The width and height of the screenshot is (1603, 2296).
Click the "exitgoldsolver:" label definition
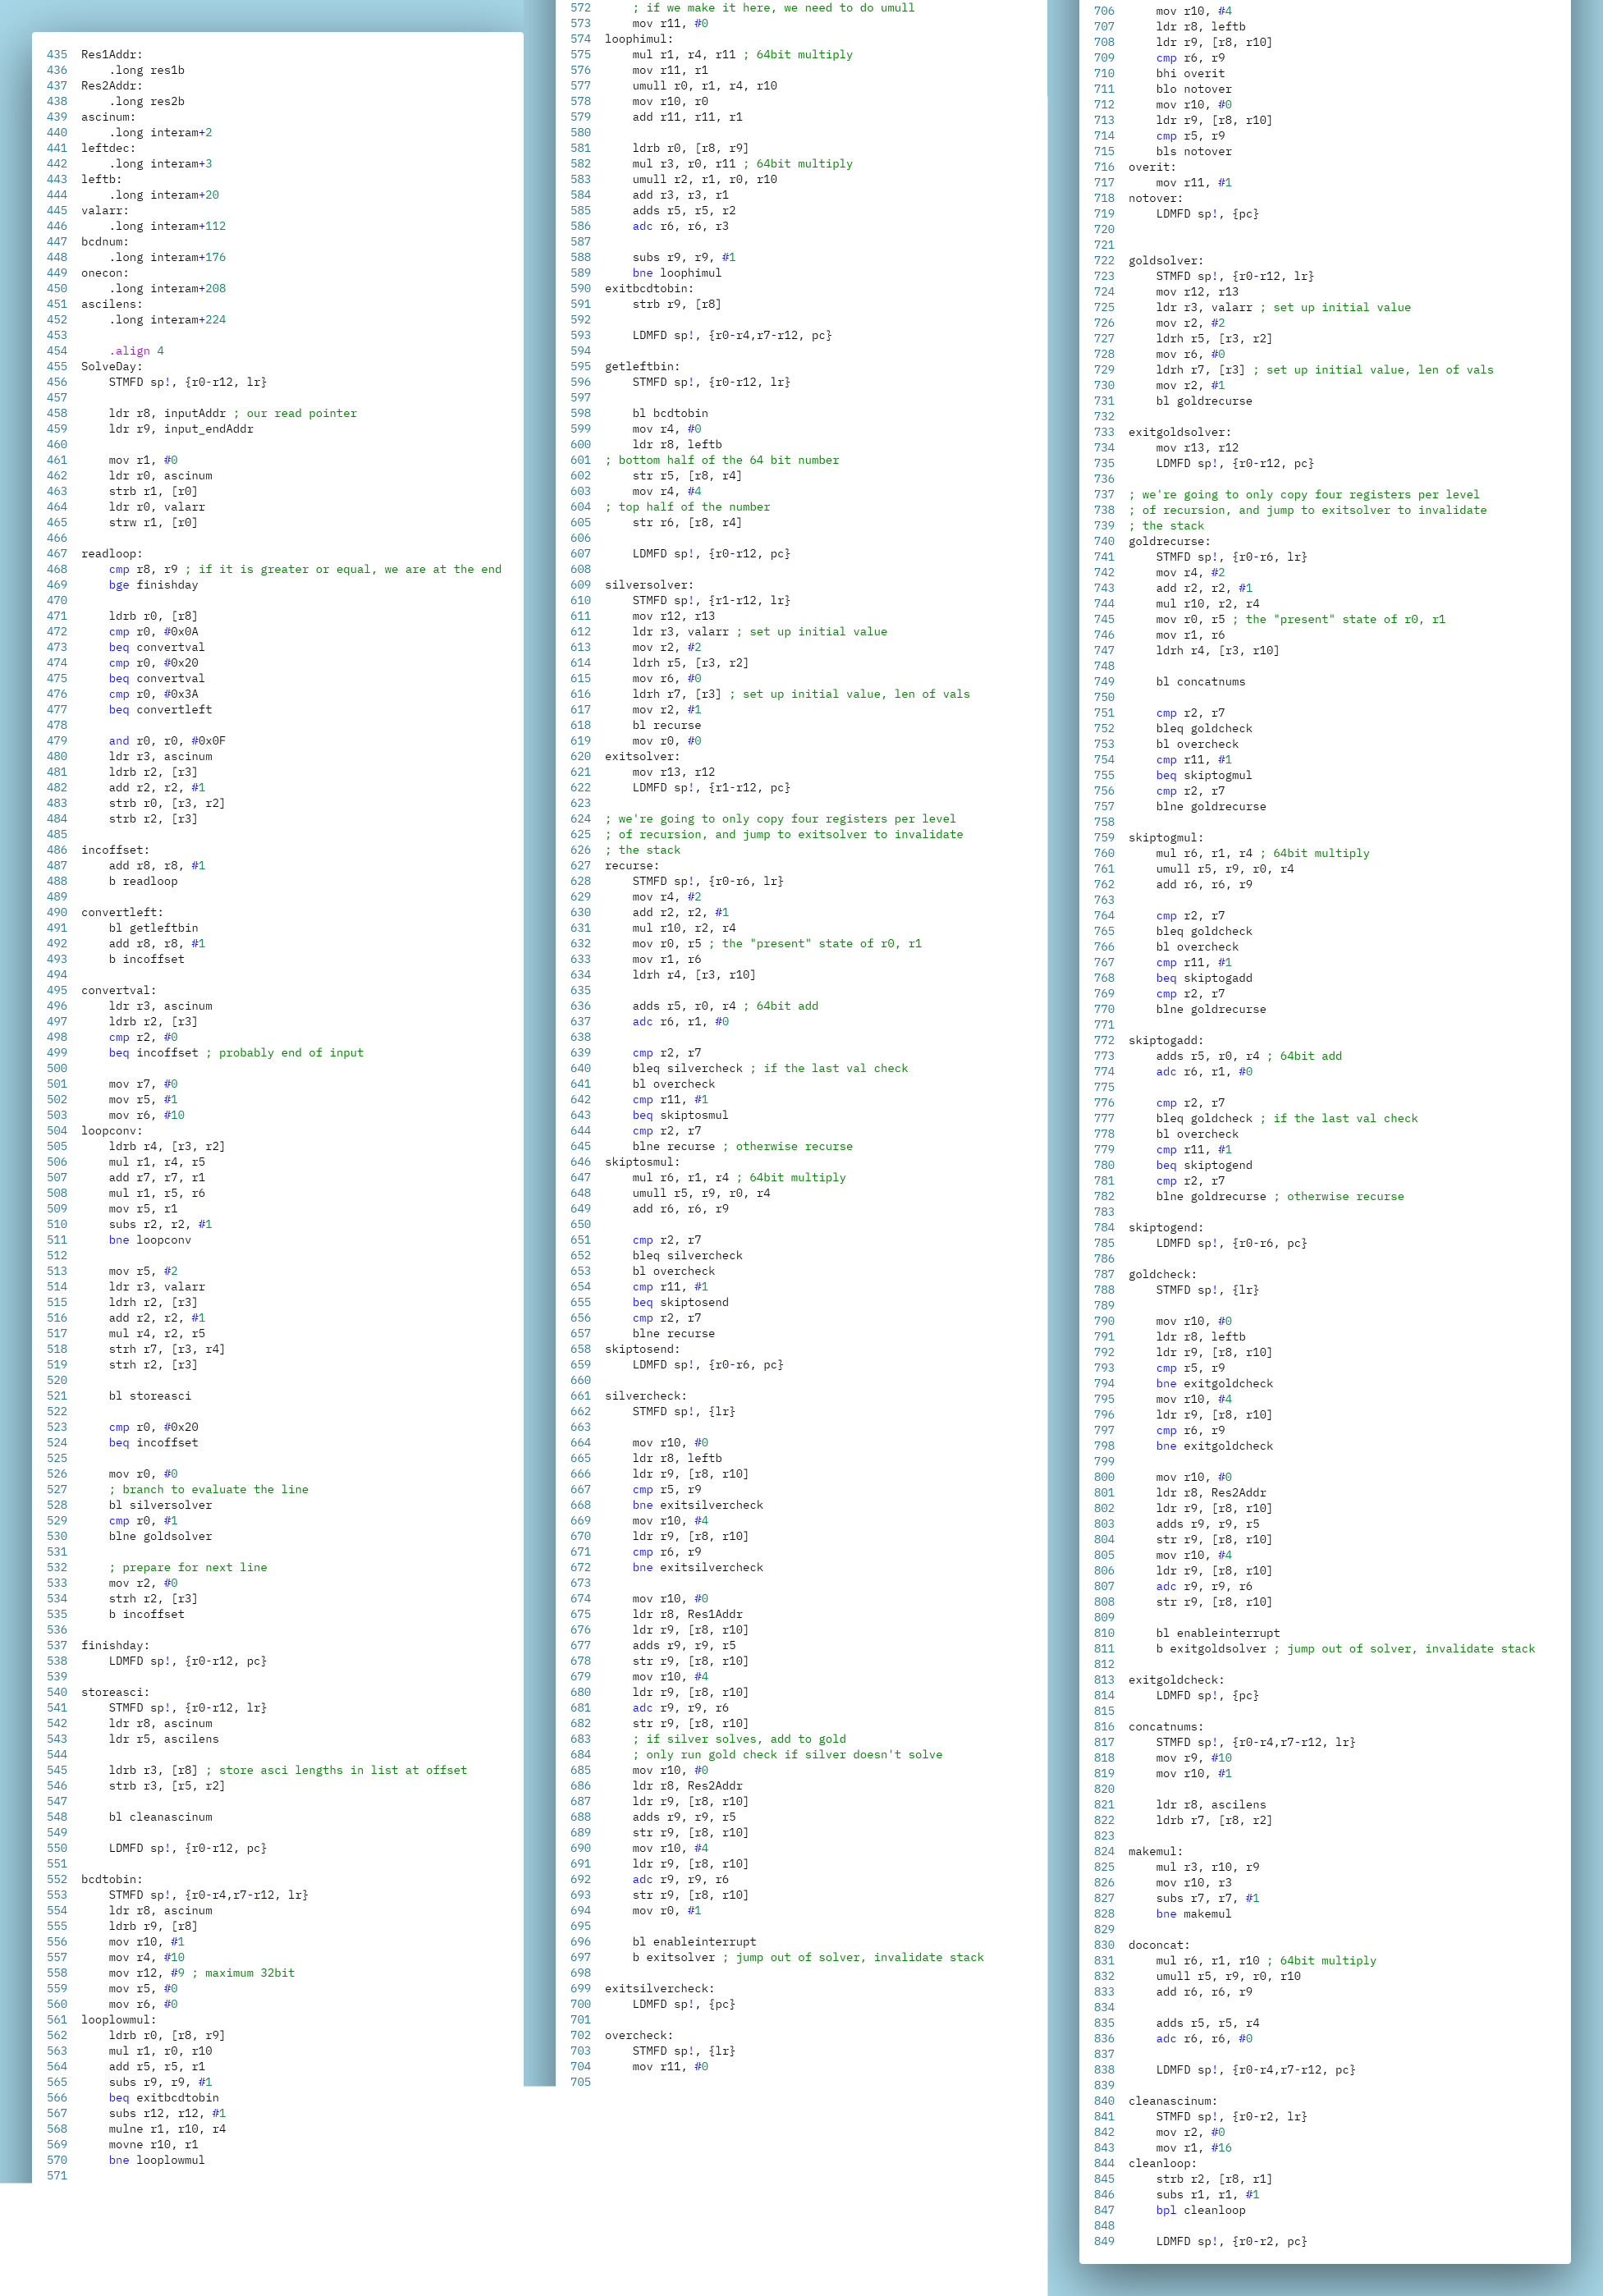1180,433
